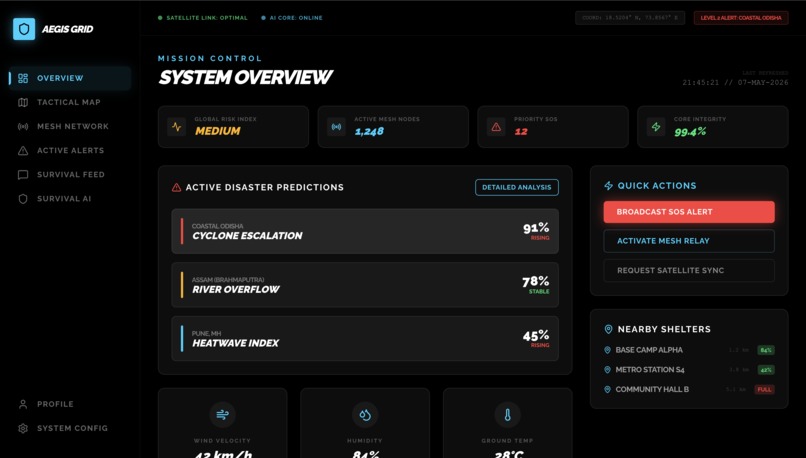Select the Cyclone Escalation prediction row
Viewport: 806px width, 458px height.
click(x=365, y=231)
